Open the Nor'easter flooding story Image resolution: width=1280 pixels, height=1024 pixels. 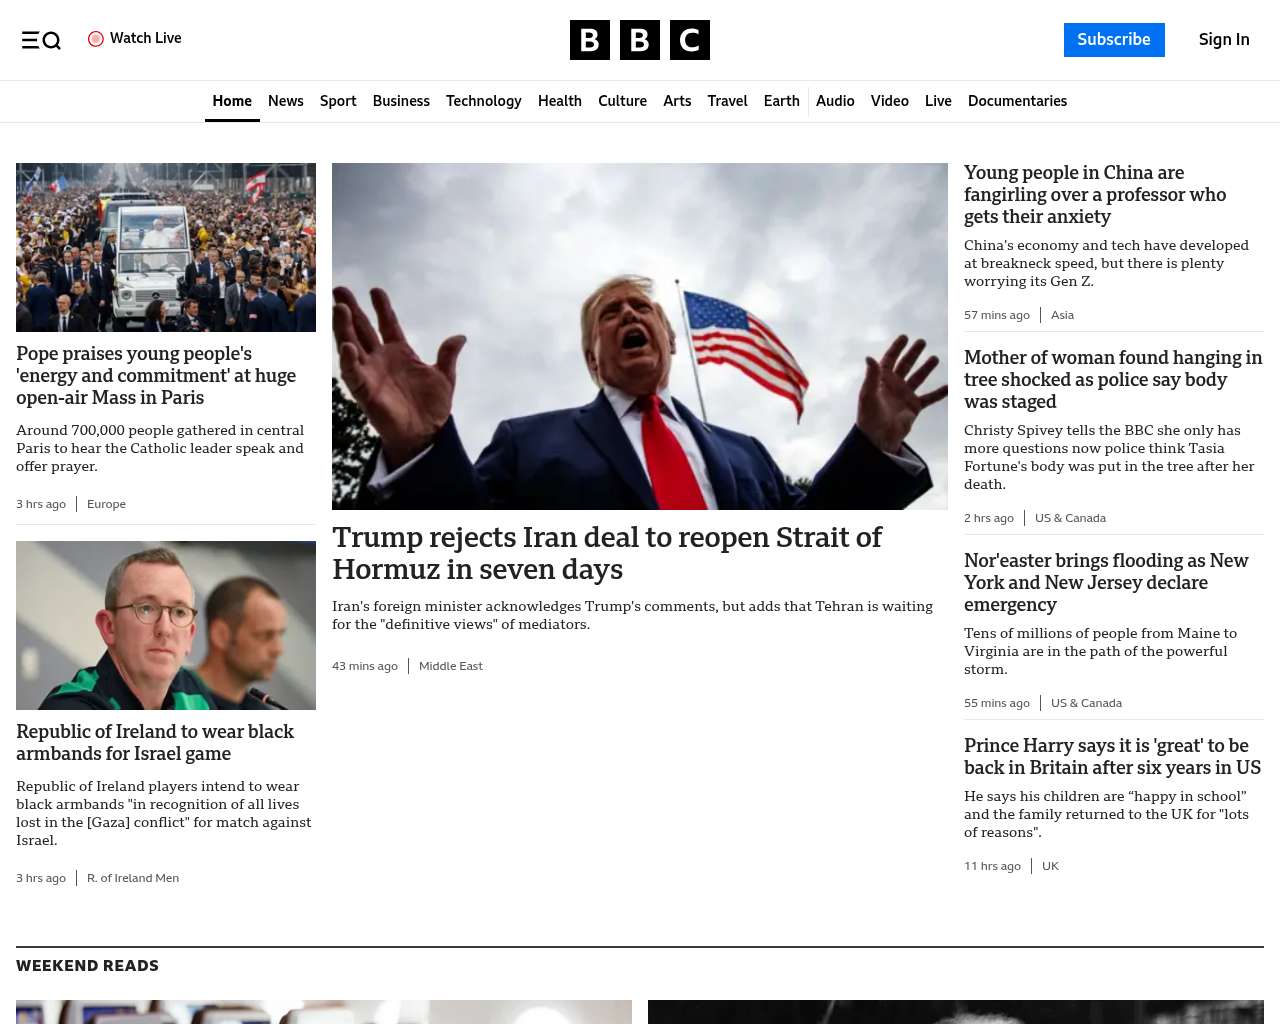pyautogui.click(x=1106, y=582)
